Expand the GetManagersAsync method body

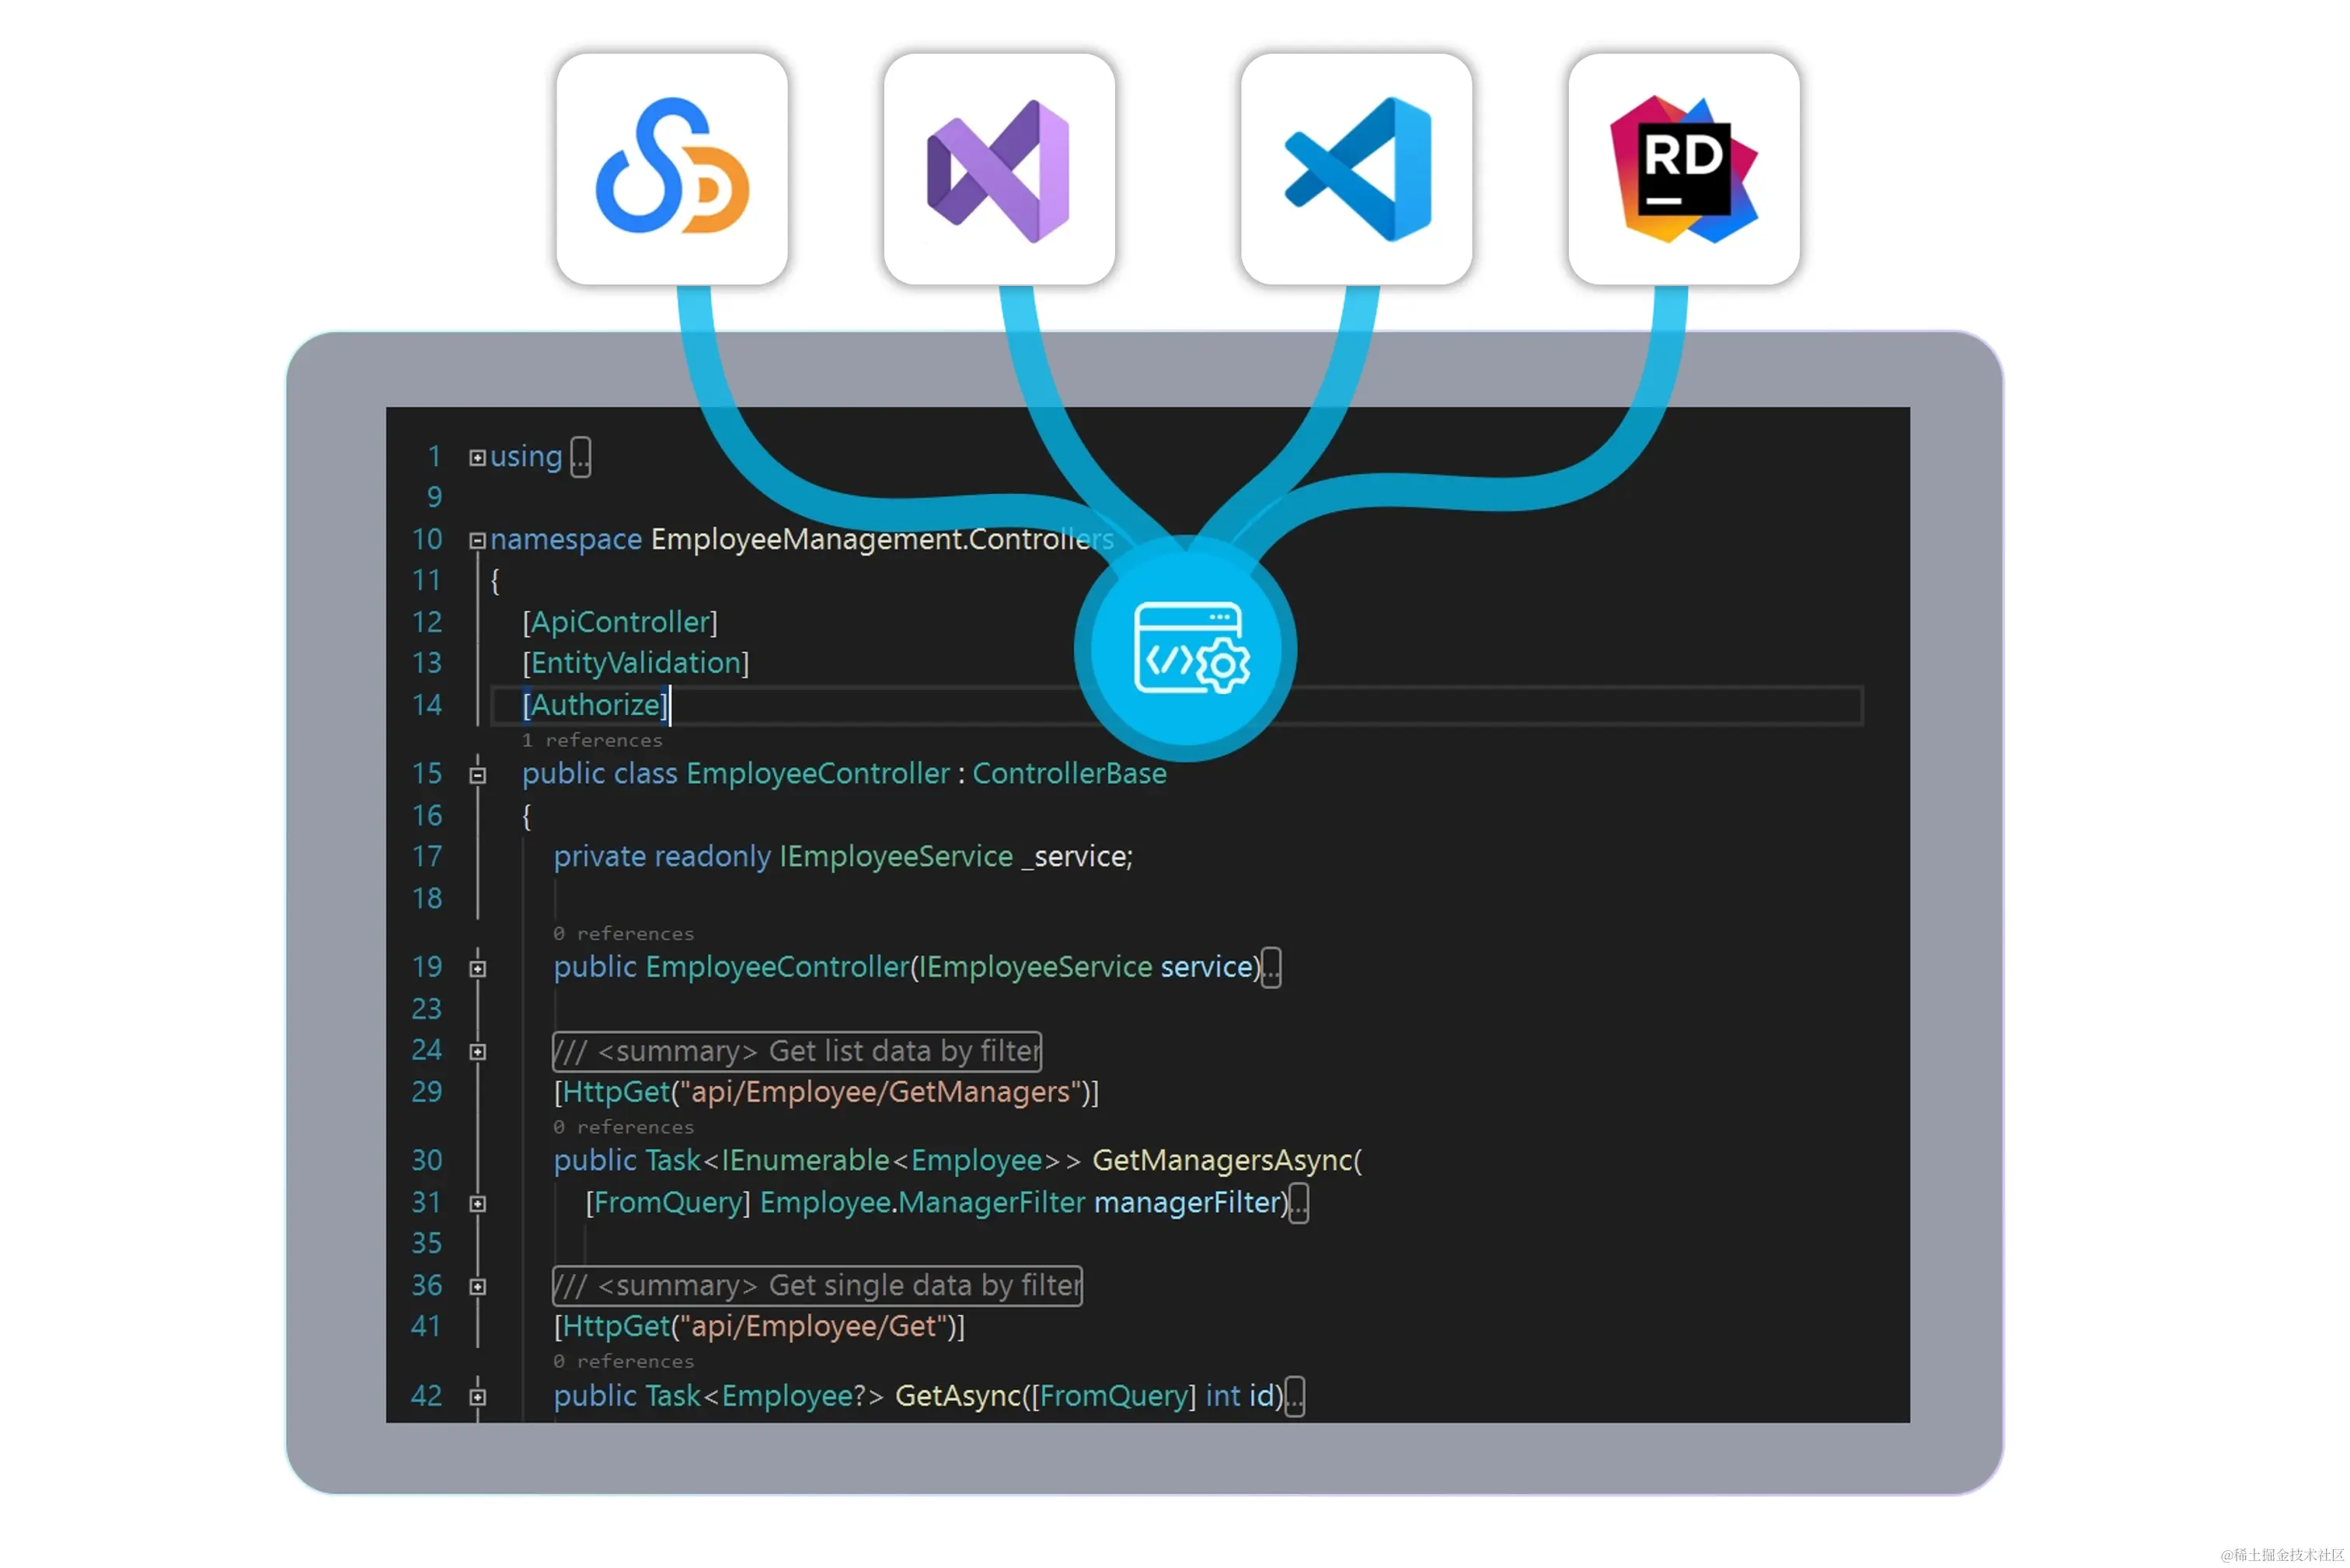coord(477,1203)
